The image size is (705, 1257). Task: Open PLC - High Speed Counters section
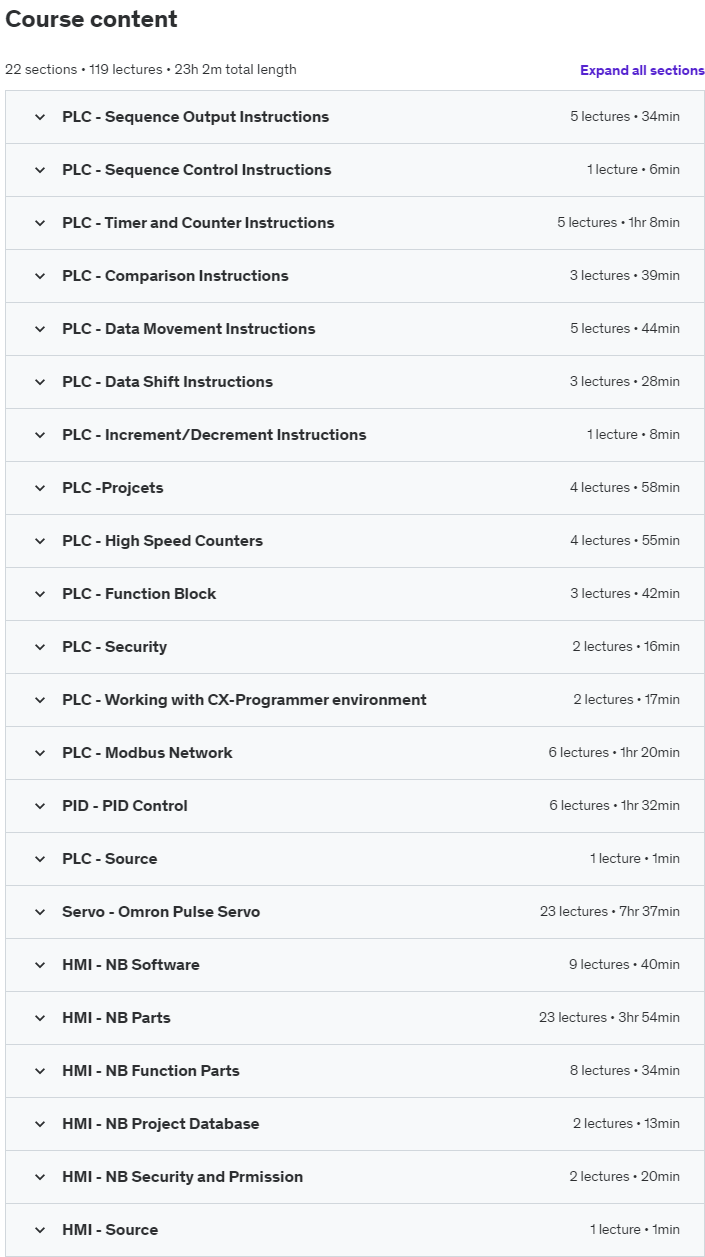tap(162, 541)
